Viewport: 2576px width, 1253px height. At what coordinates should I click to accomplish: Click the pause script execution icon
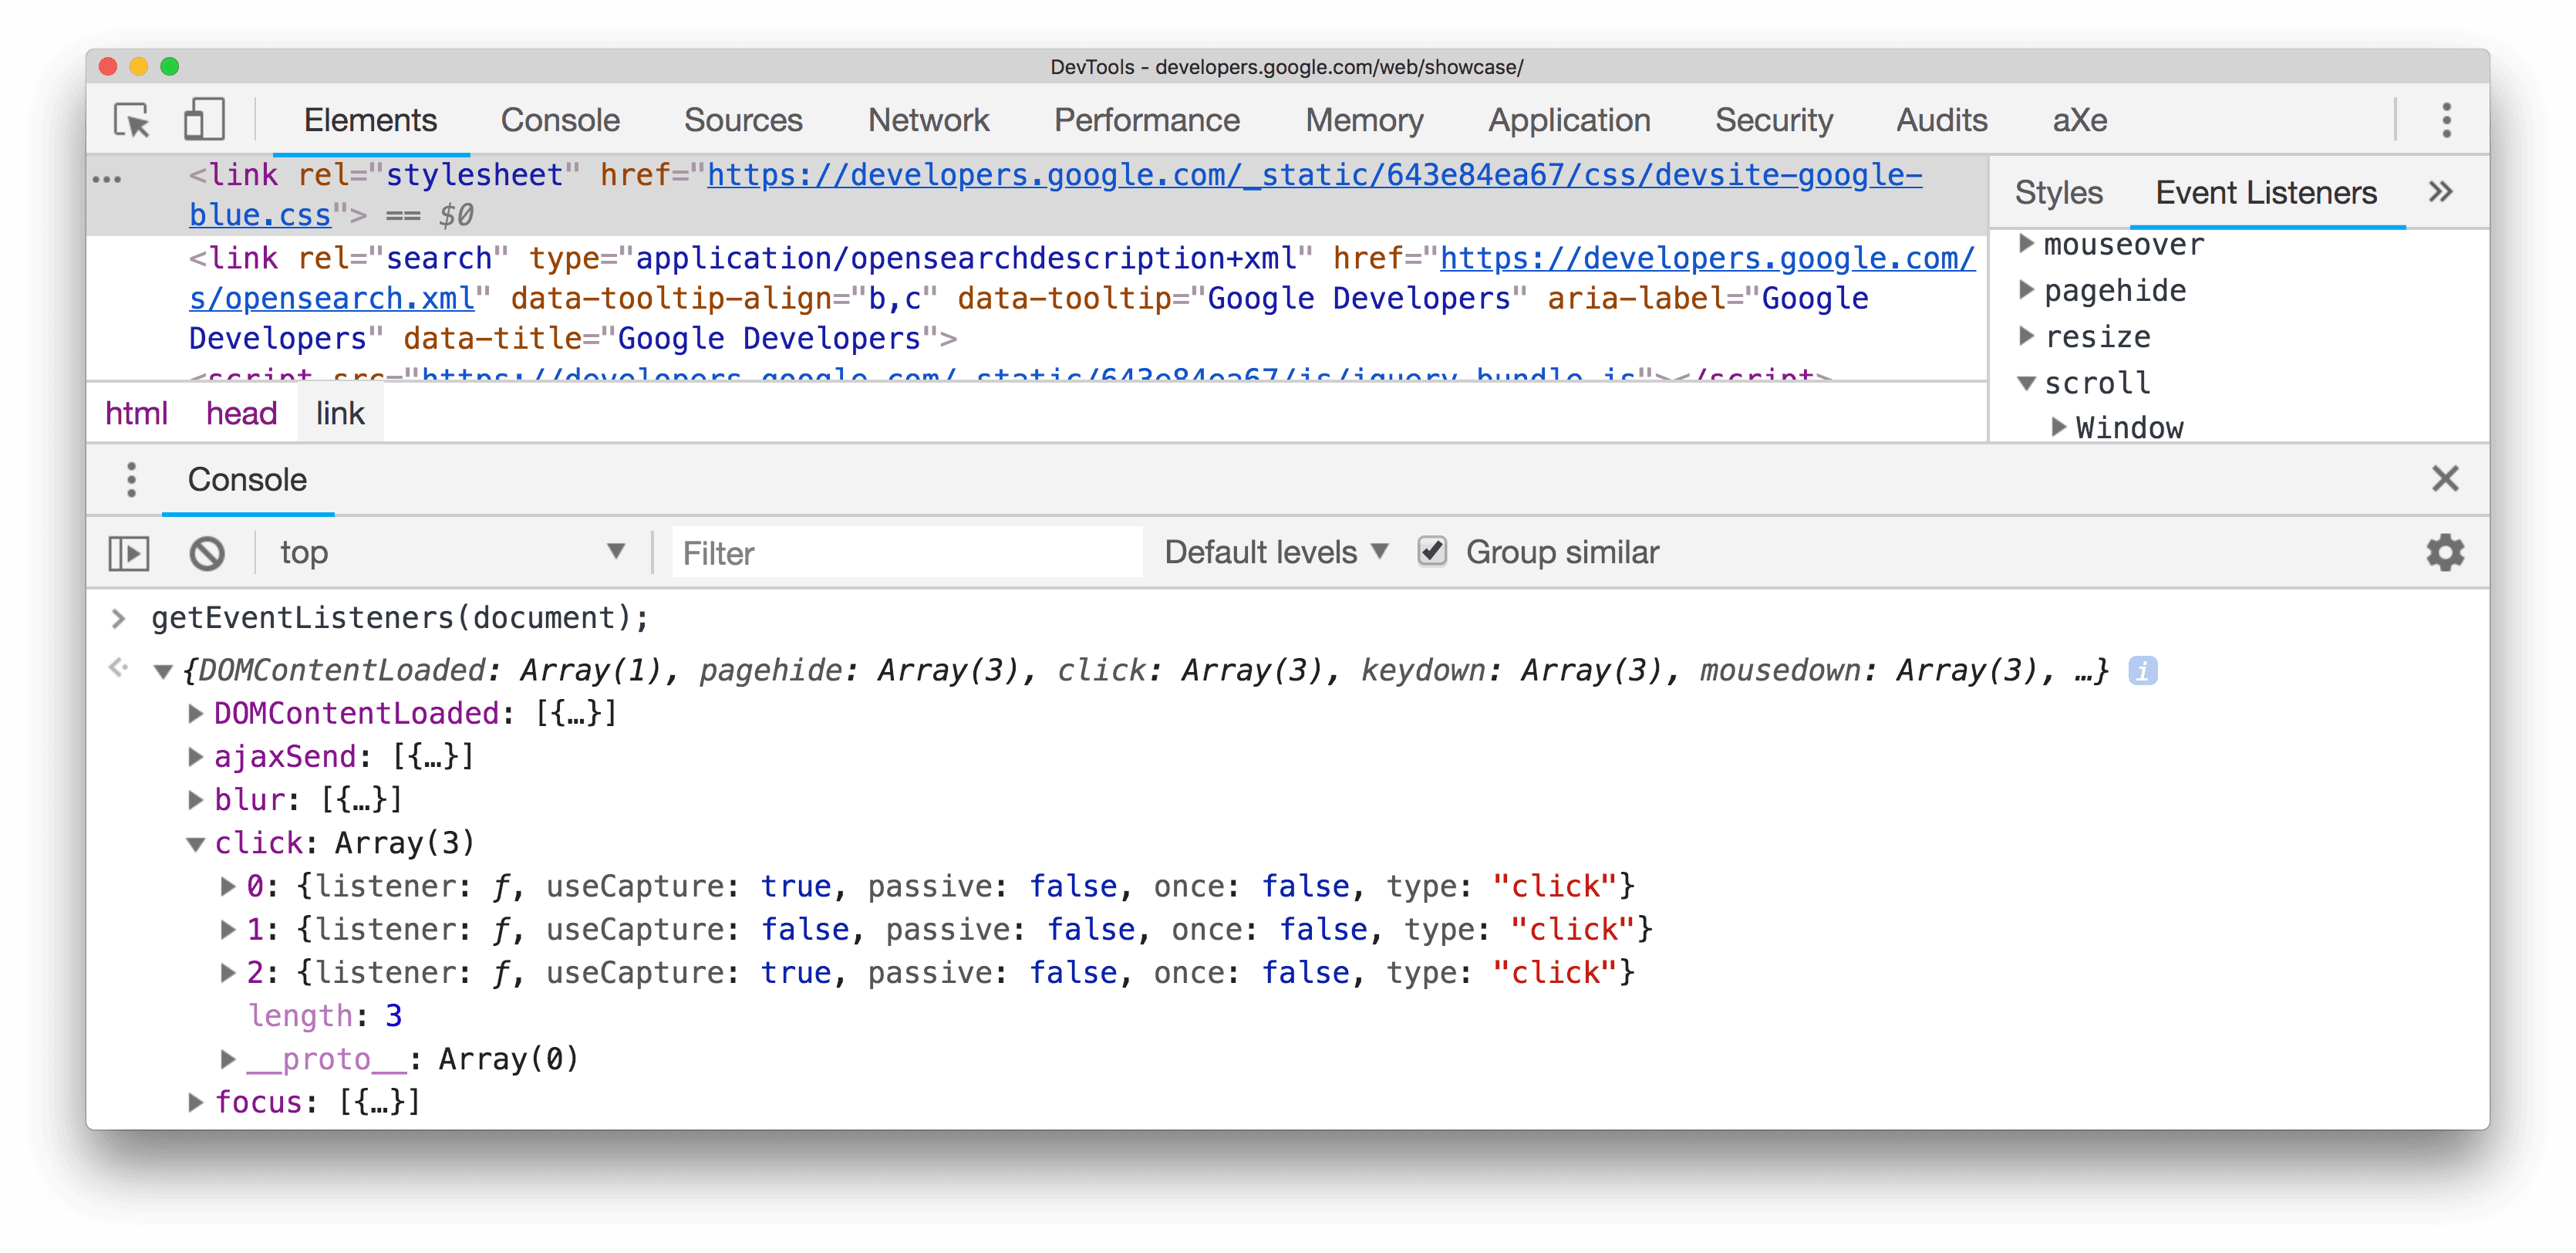(130, 551)
